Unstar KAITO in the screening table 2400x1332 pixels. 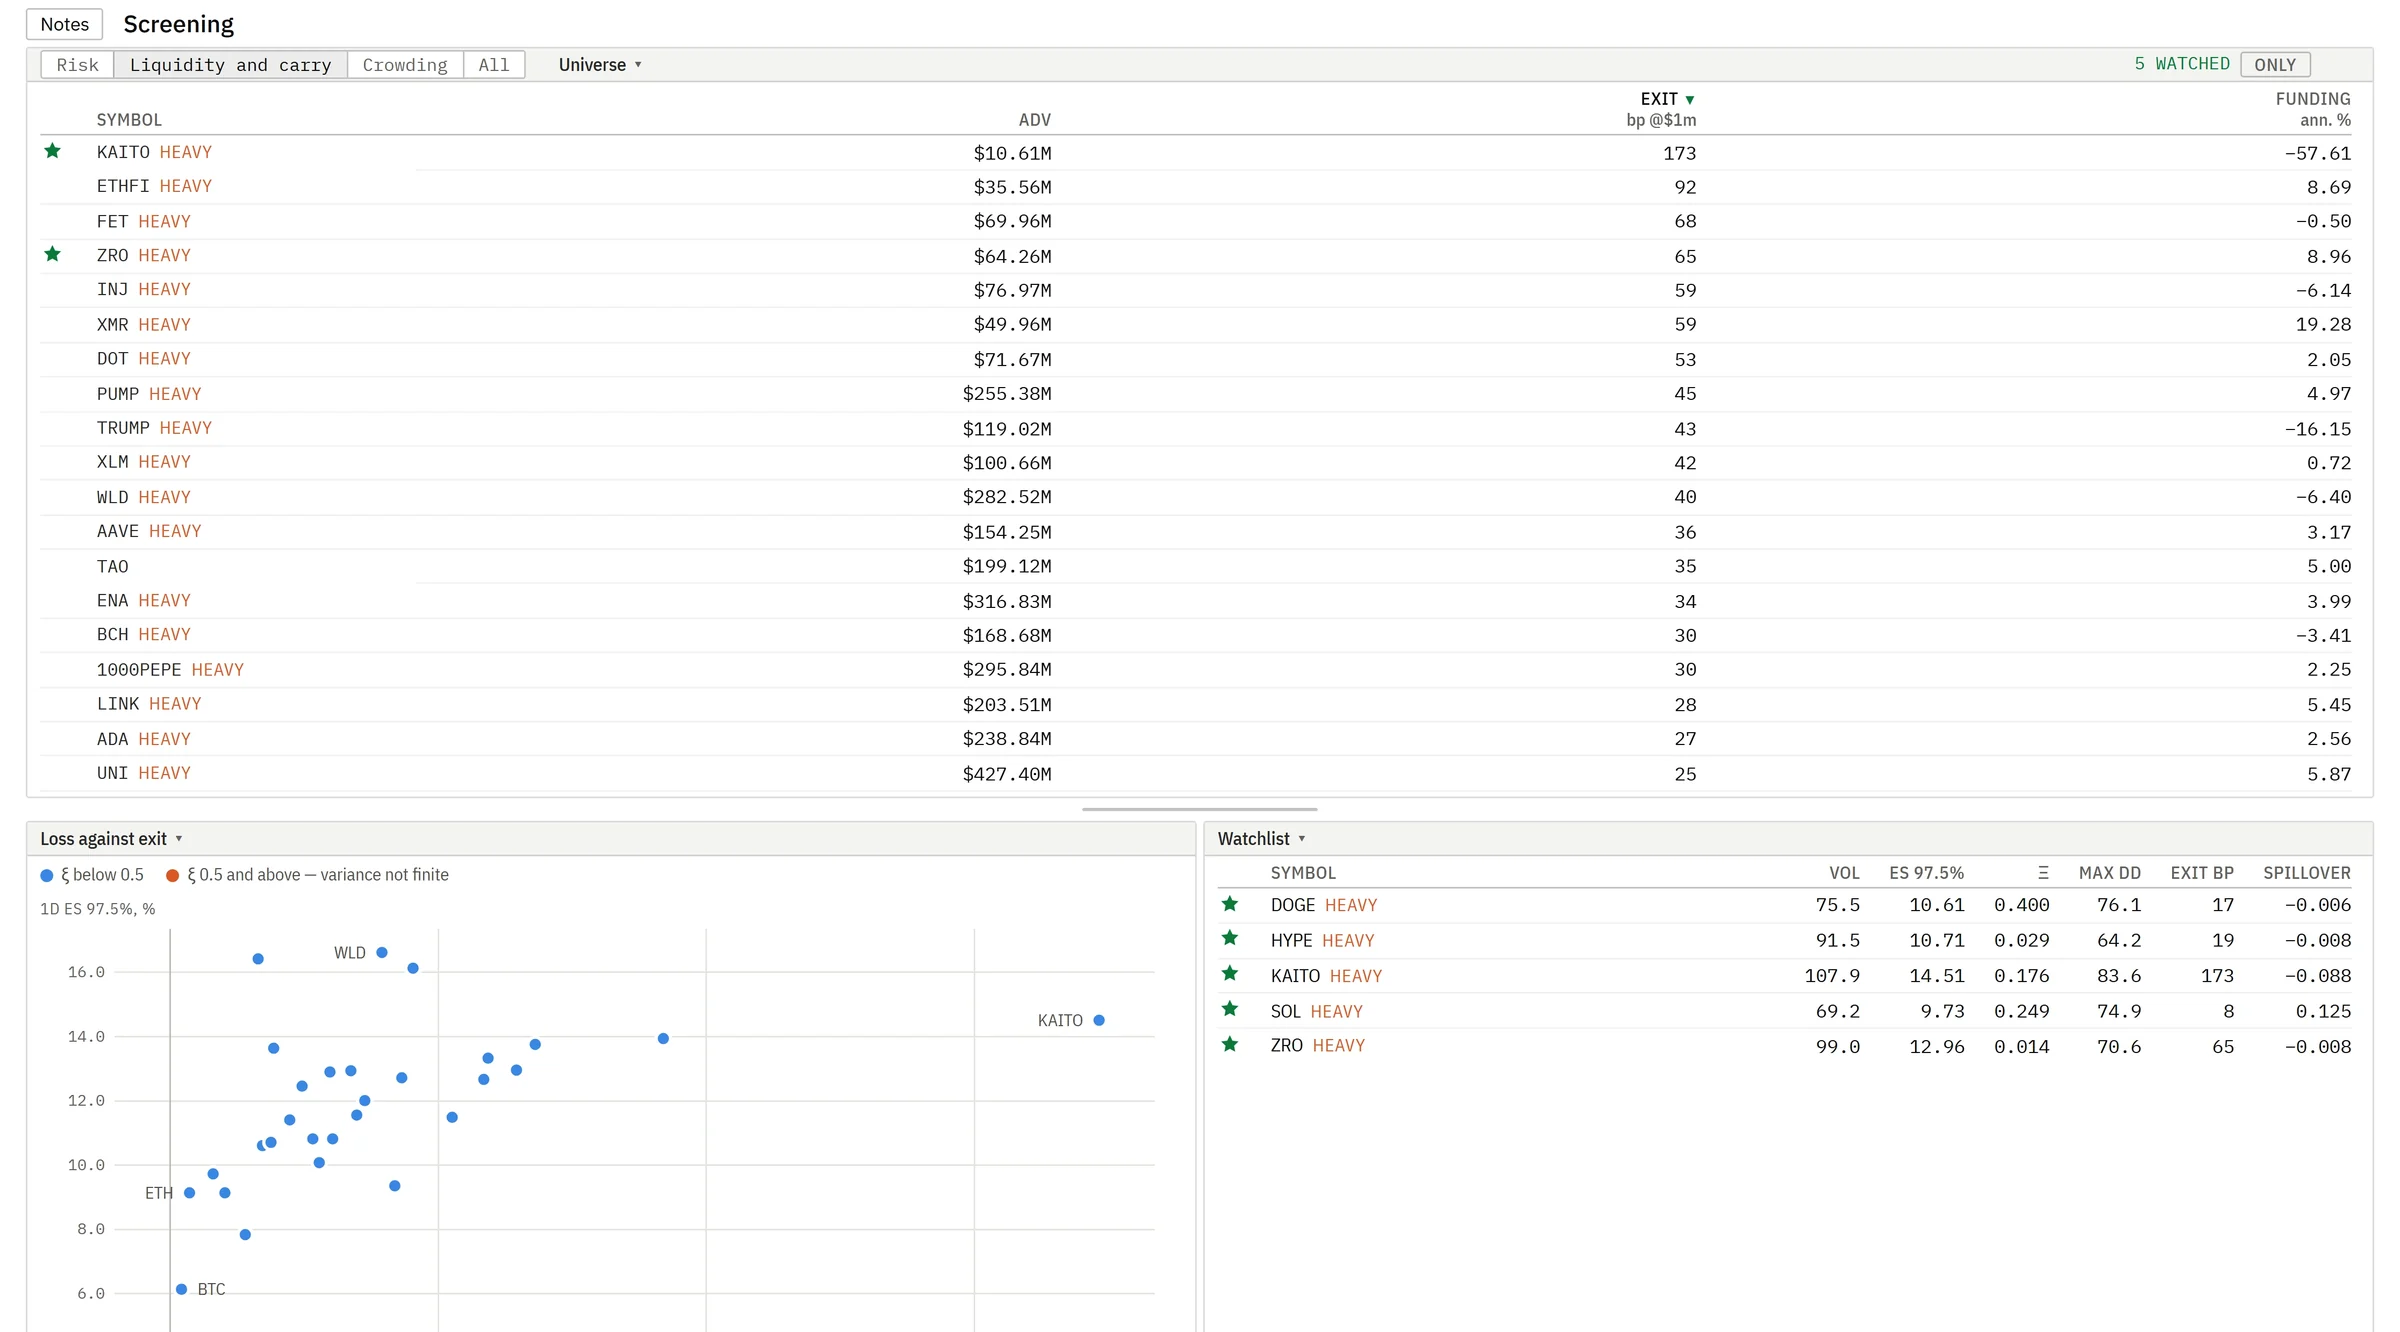(53, 151)
